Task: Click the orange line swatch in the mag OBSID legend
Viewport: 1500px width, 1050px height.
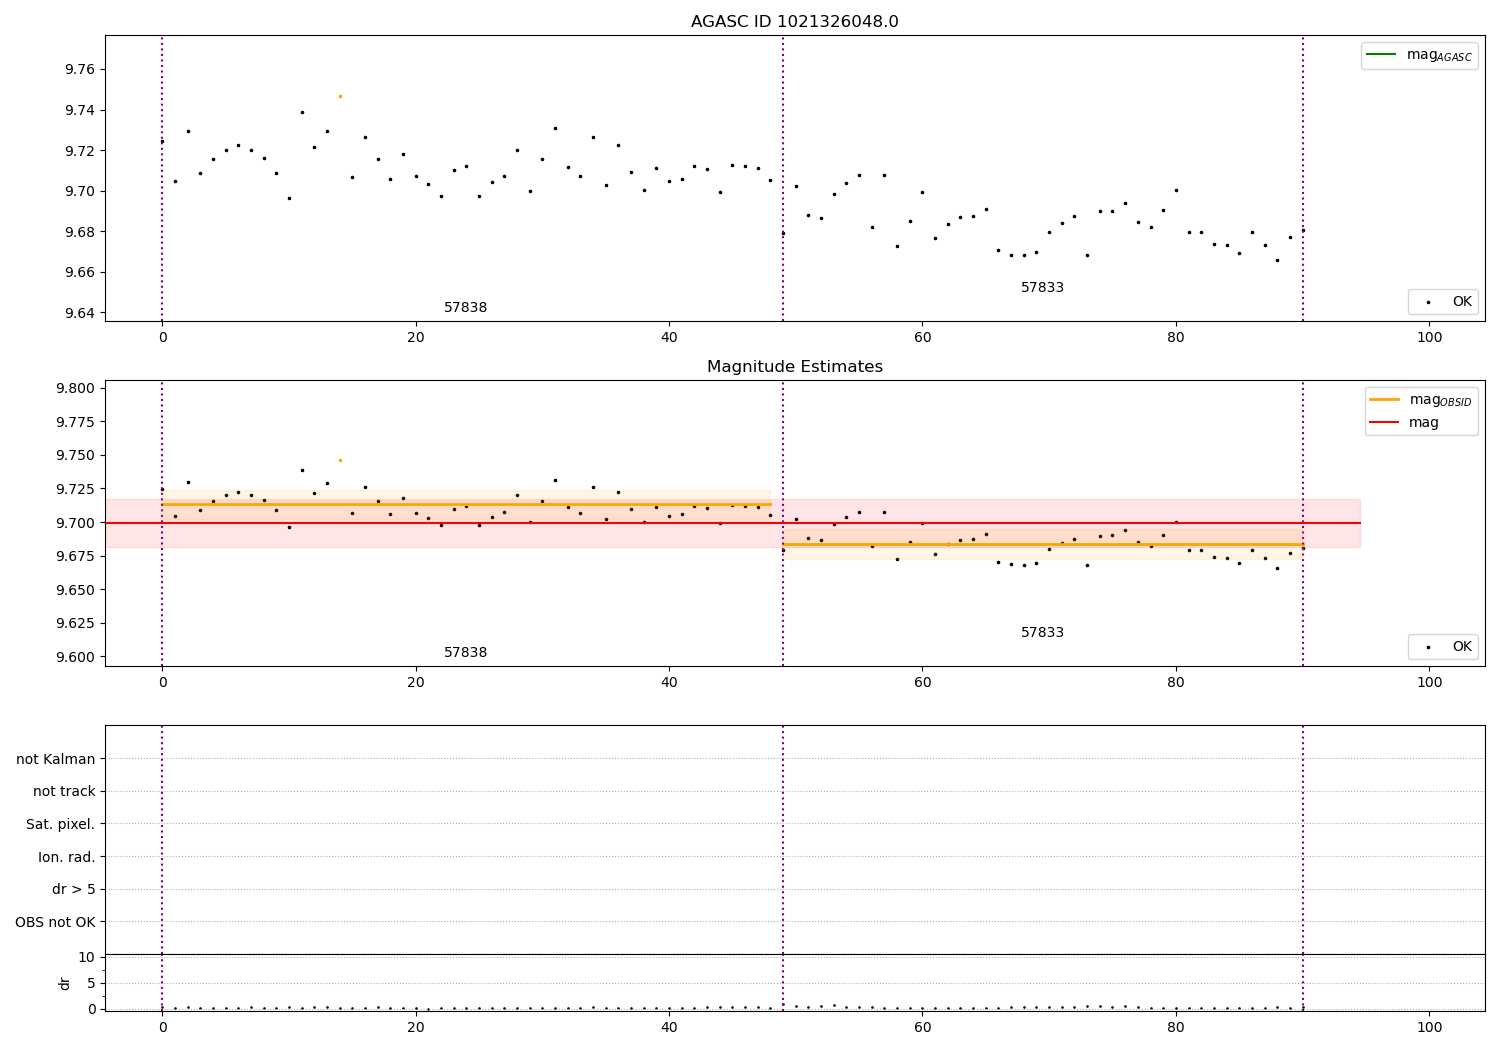Action: pyautogui.click(x=1384, y=400)
